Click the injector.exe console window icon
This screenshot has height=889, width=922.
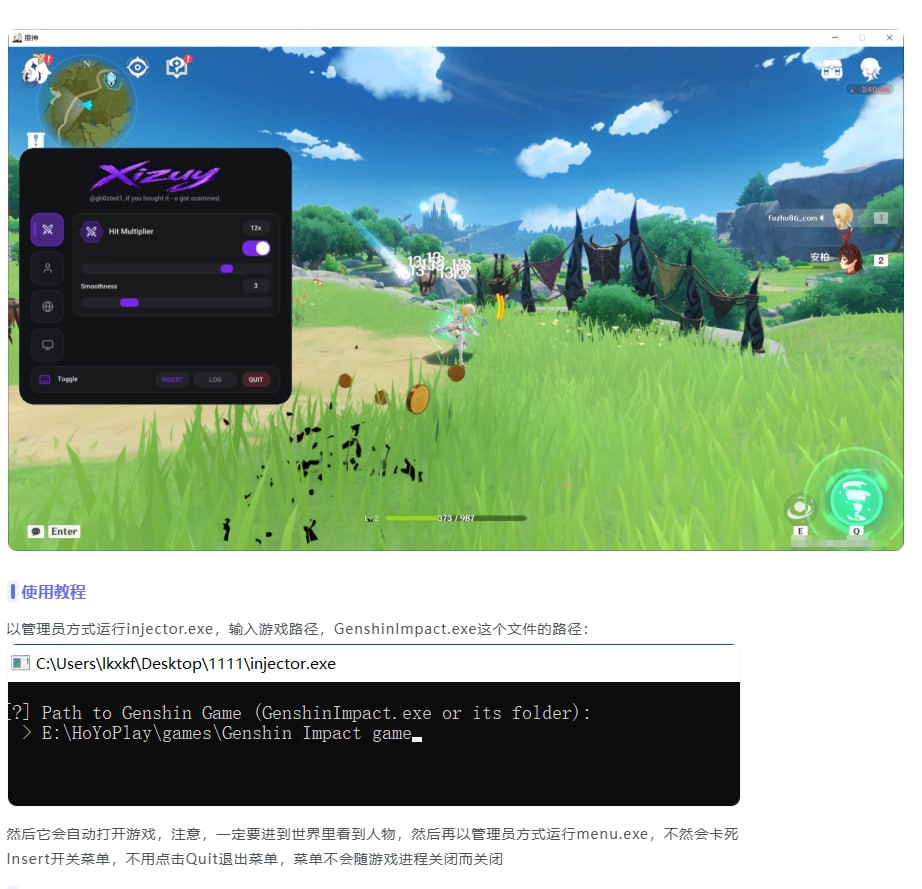coord(20,663)
